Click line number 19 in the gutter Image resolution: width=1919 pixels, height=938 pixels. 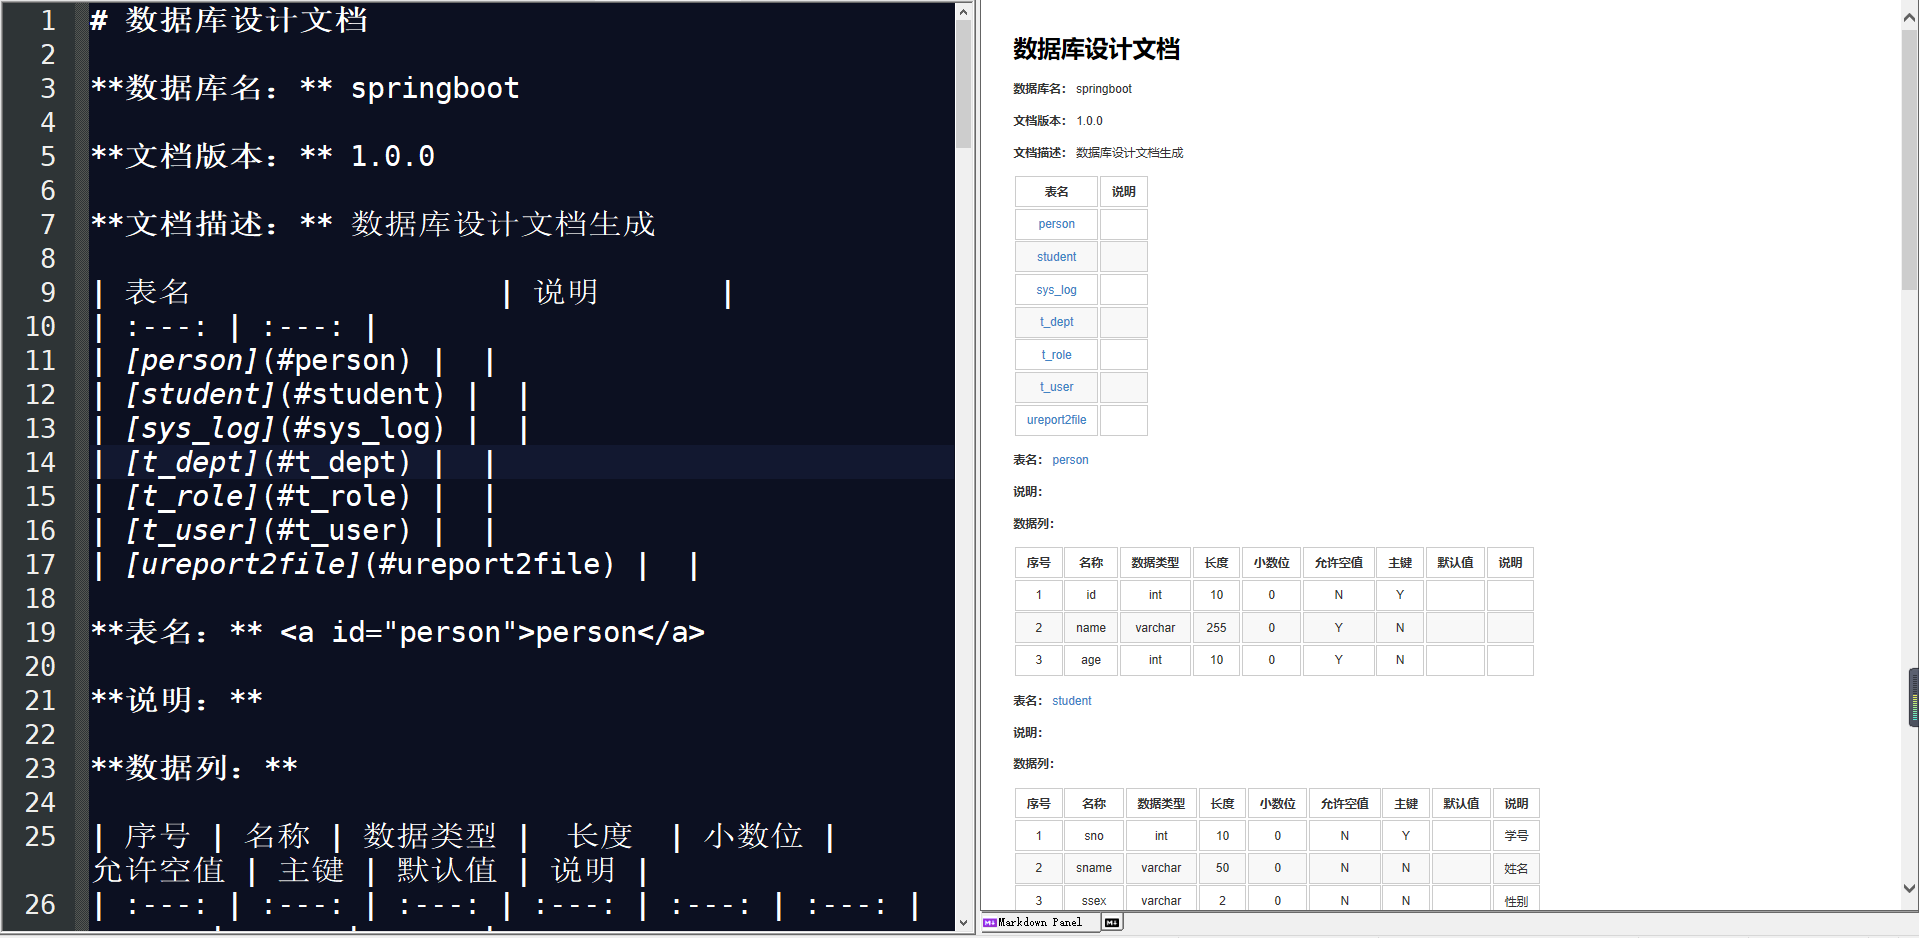(x=41, y=632)
